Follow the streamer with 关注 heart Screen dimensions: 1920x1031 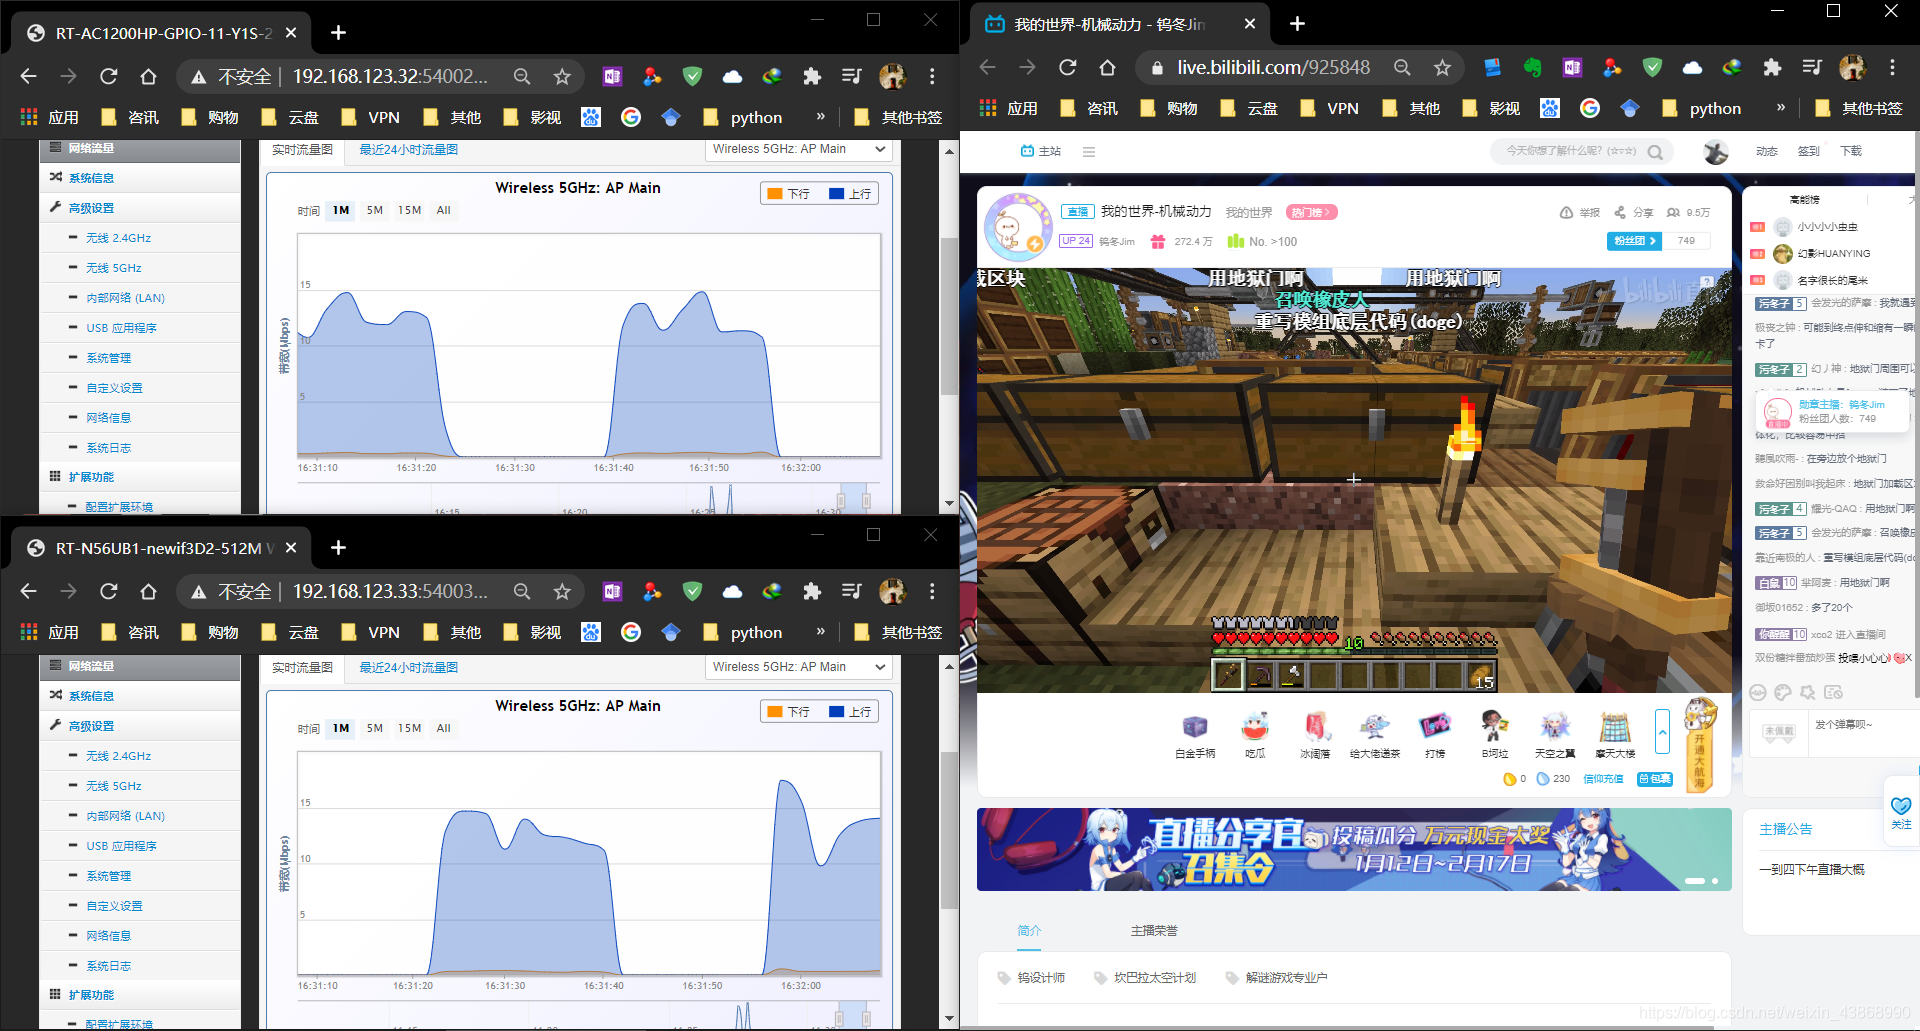click(x=1901, y=812)
